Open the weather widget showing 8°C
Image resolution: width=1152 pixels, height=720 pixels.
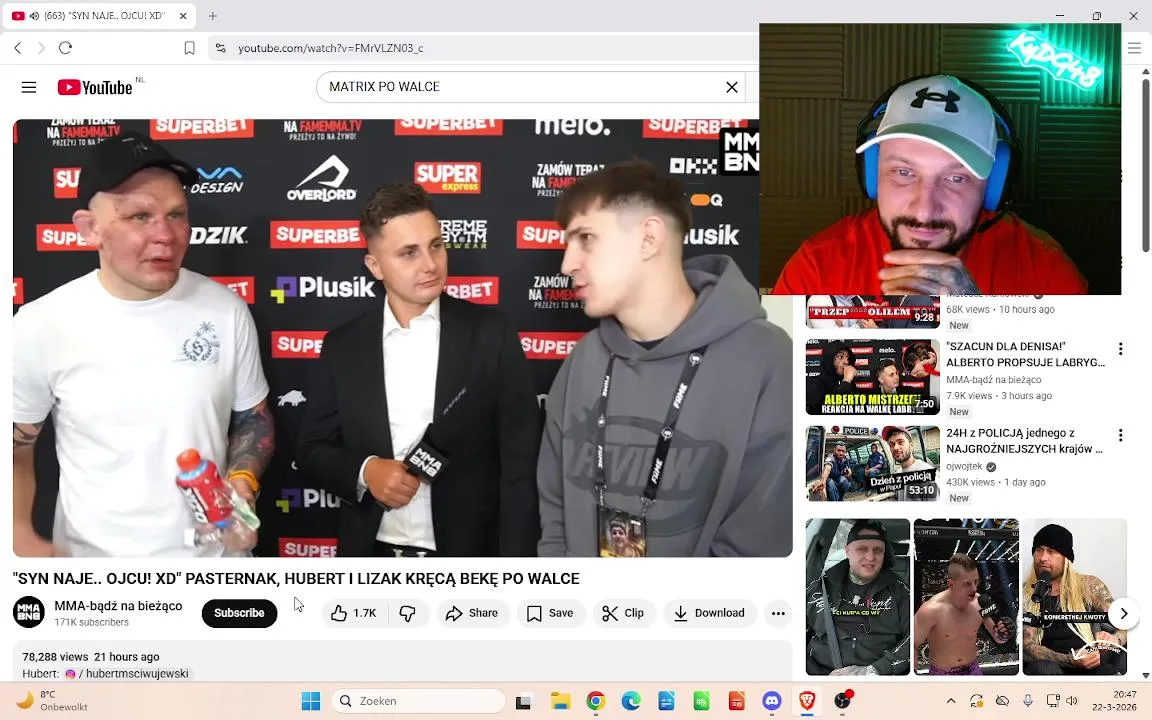(51, 701)
